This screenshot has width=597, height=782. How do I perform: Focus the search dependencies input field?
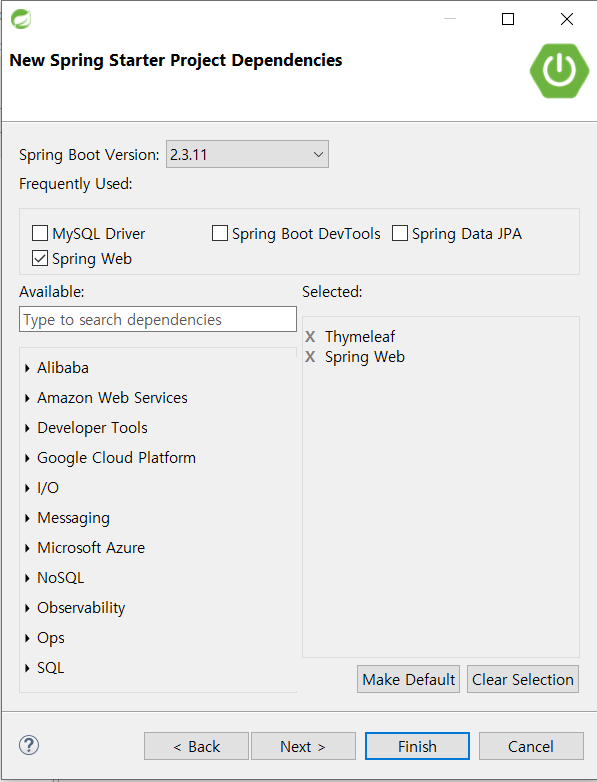click(x=158, y=319)
